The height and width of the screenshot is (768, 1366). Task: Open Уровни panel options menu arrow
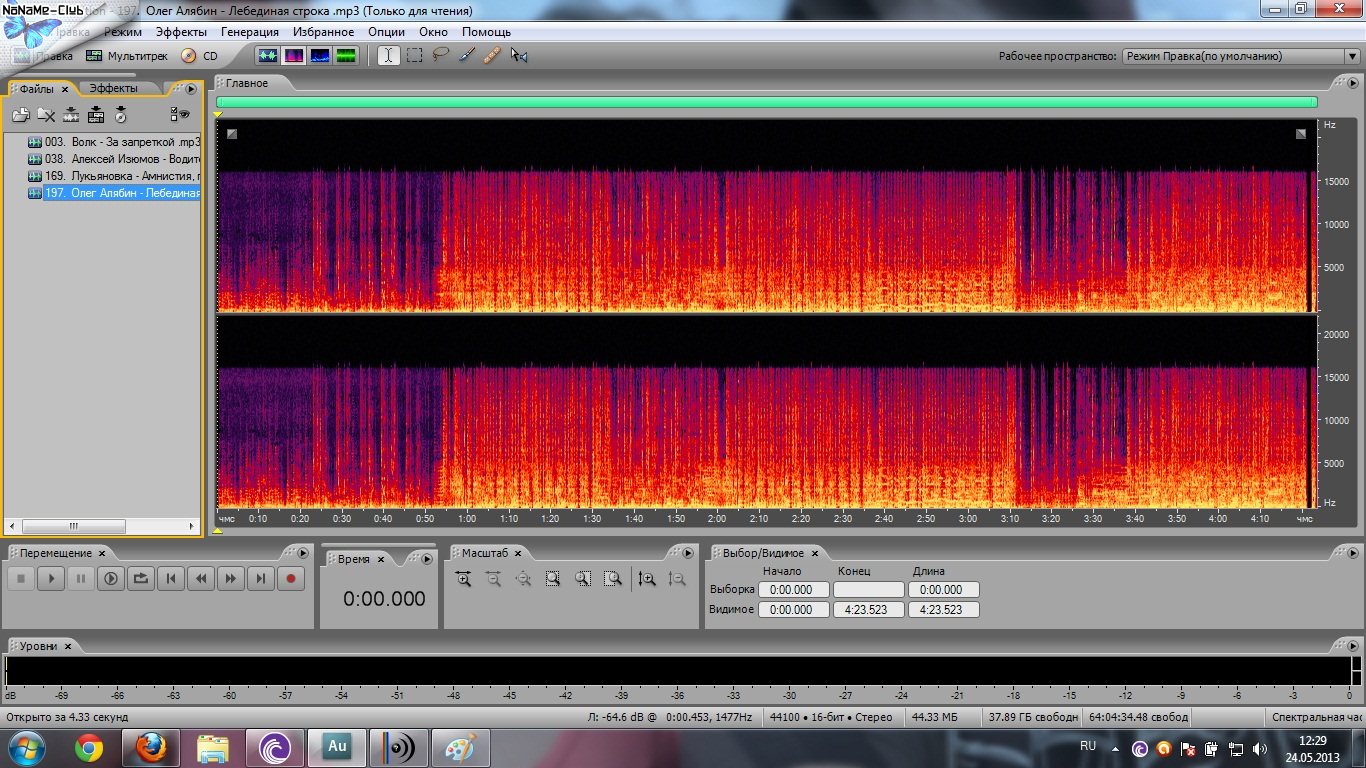pos(1351,646)
